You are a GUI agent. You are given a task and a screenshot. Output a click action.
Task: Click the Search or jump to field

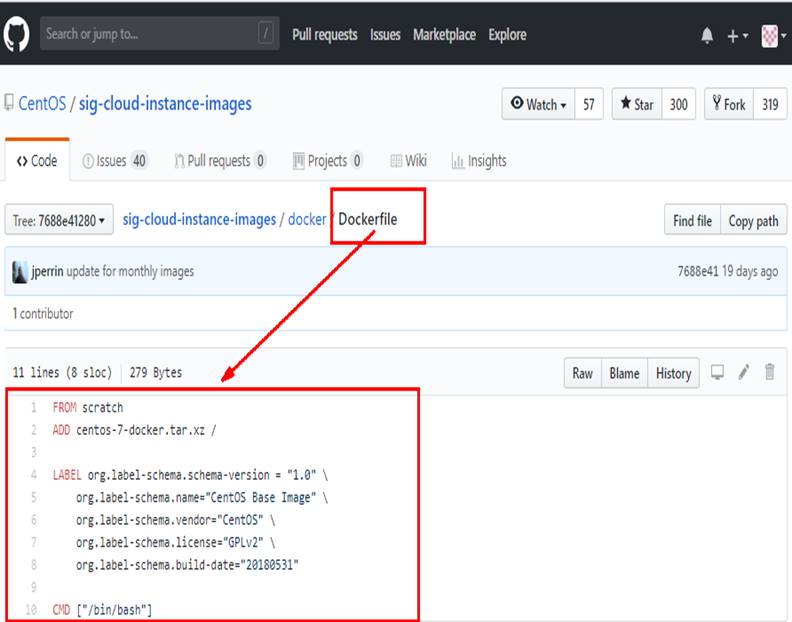pyautogui.click(x=160, y=34)
